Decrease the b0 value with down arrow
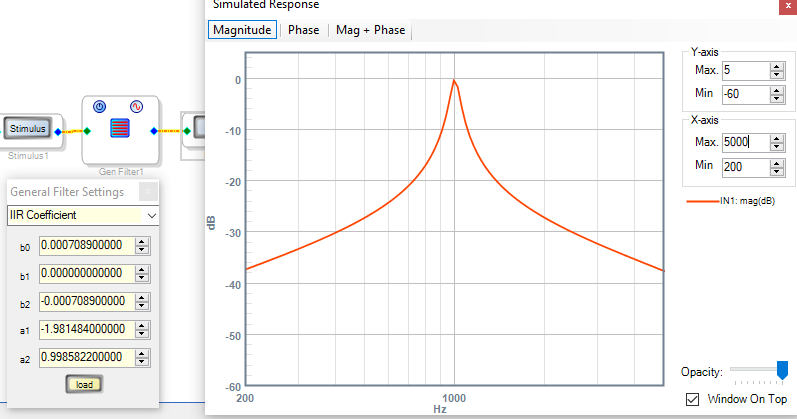This screenshot has width=797, height=419. [x=142, y=250]
